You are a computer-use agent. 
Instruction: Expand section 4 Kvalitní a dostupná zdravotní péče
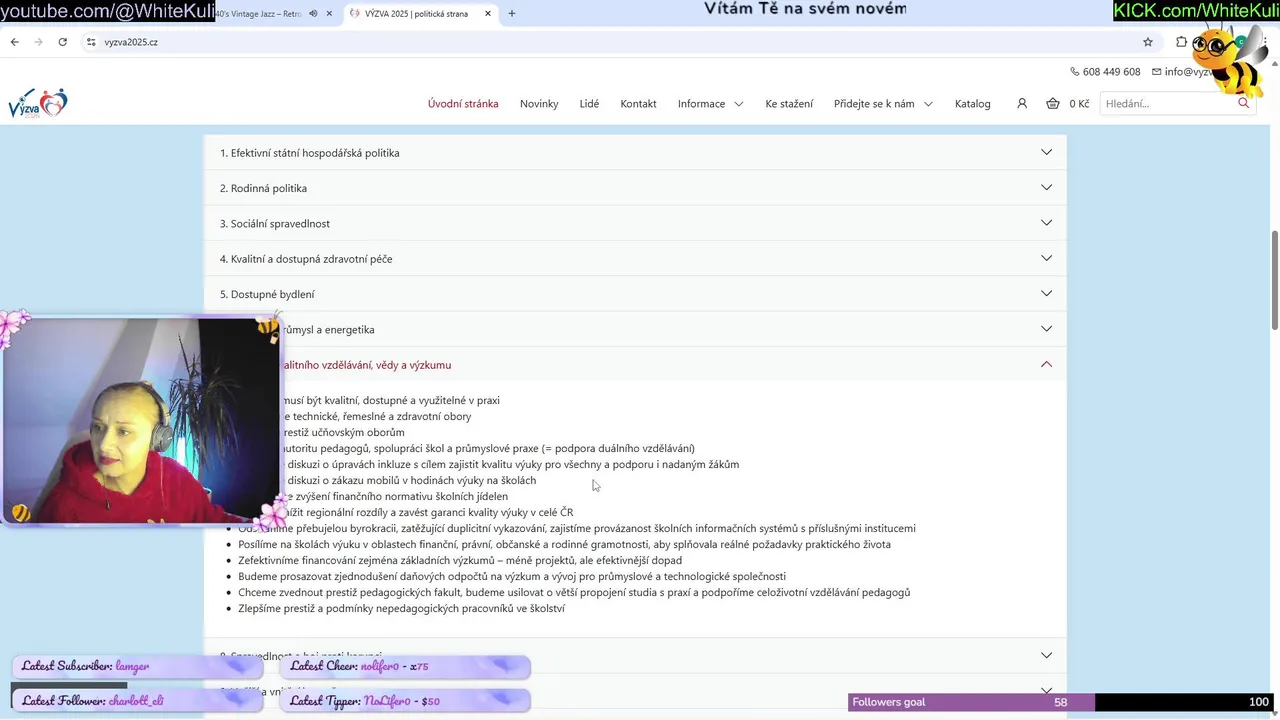click(x=635, y=258)
